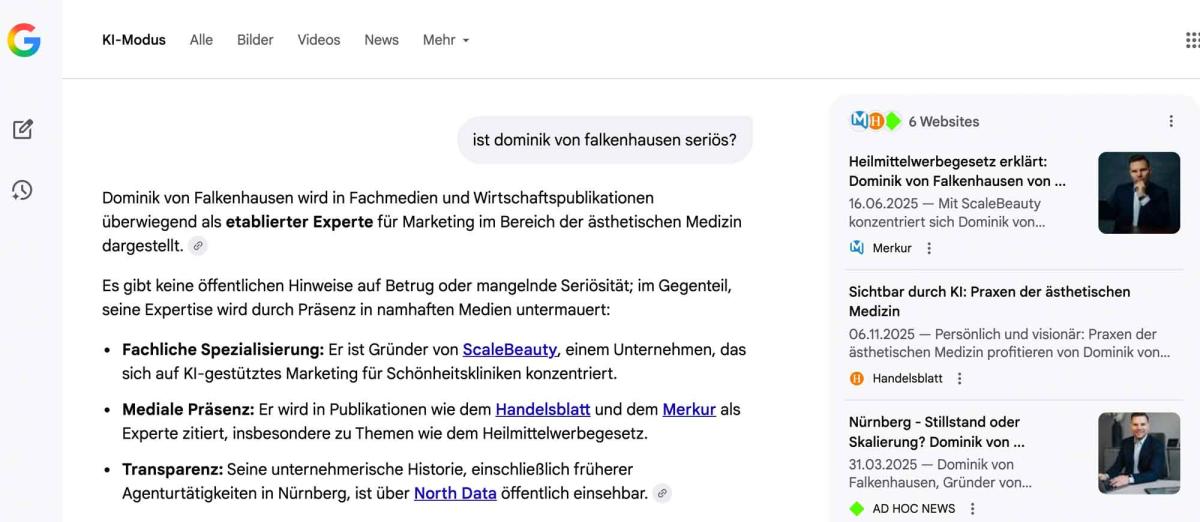
Task: Switch to the Alle tab
Action: [x=201, y=40]
